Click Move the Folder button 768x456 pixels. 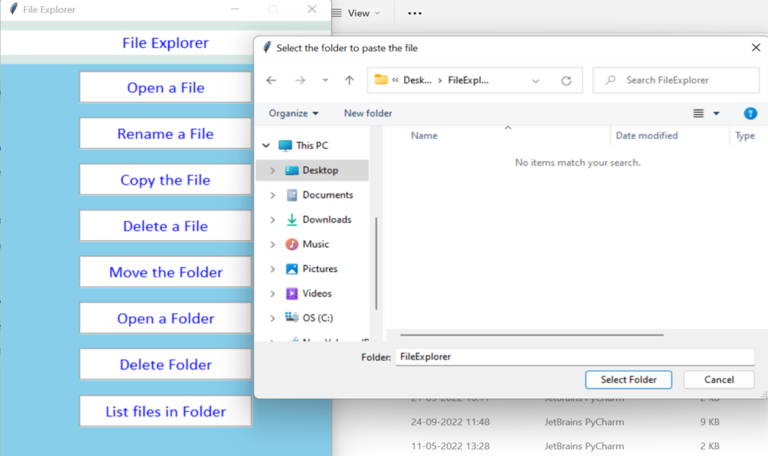tap(166, 272)
